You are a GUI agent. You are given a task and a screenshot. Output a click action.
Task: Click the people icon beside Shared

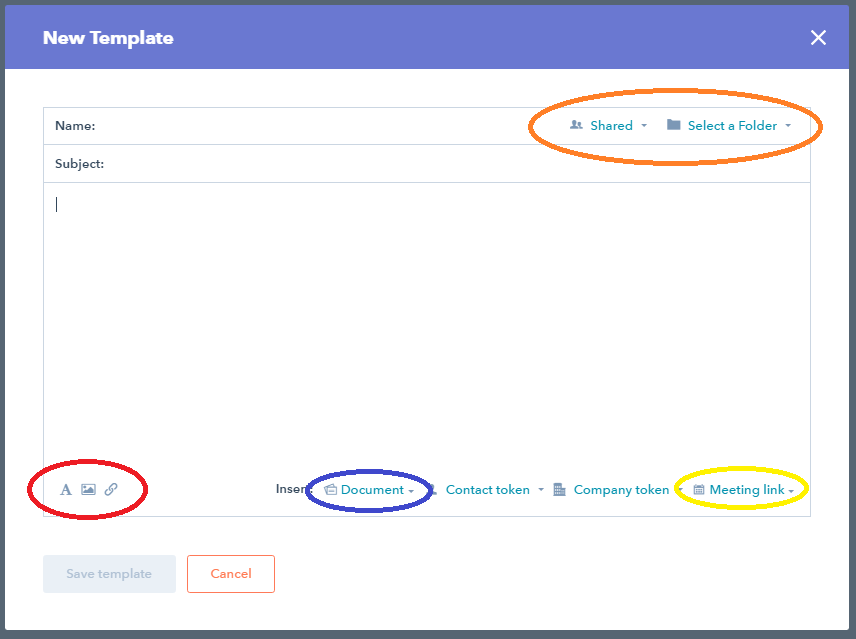click(x=576, y=126)
